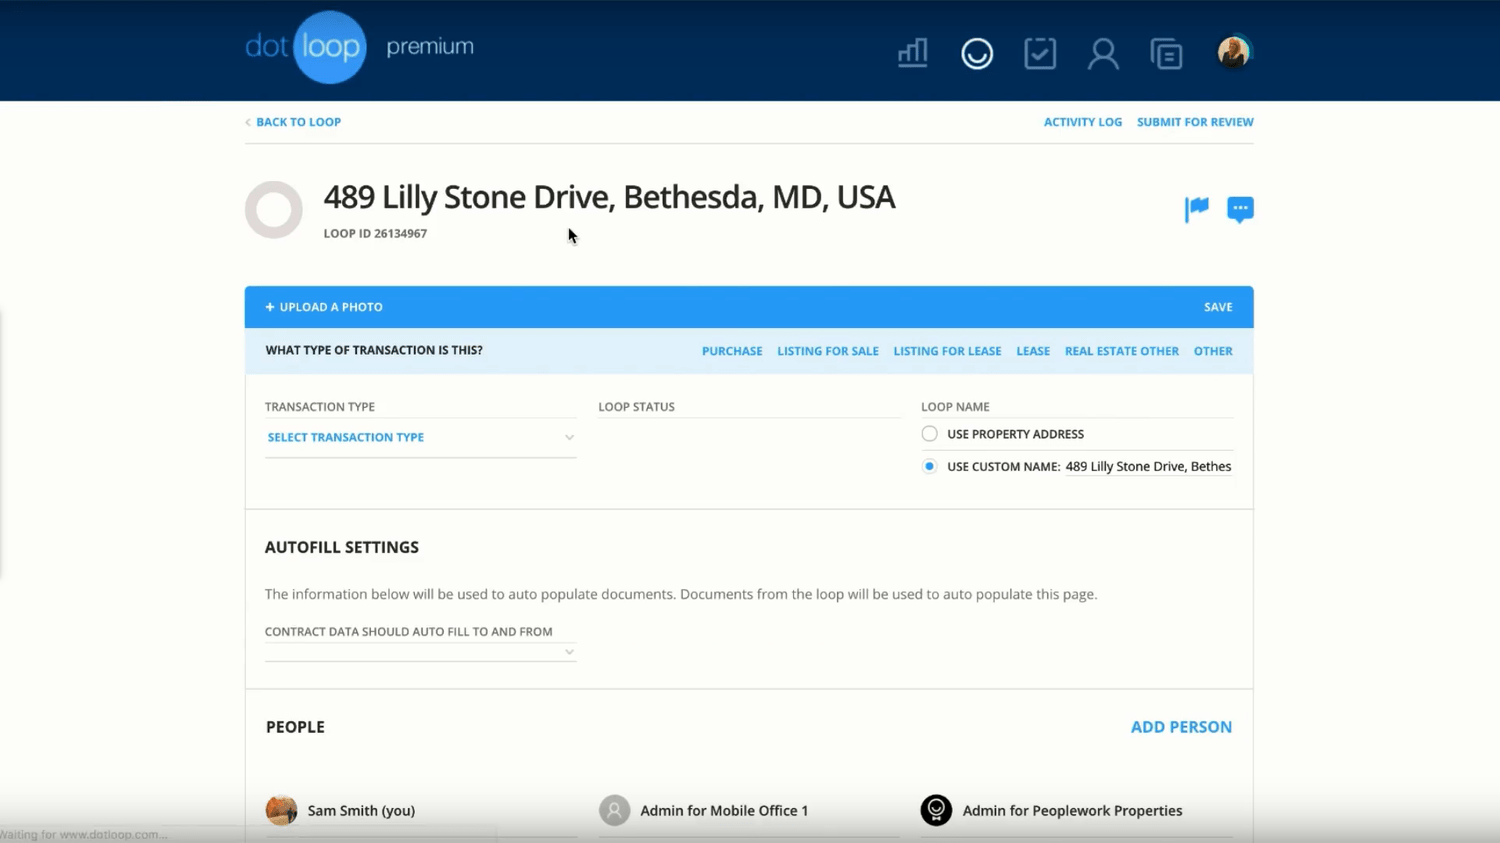Viewport: 1500px width, 843px height.
Task: Open the chat message bubble icon
Action: pyautogui.click(x=1239, y=208)
